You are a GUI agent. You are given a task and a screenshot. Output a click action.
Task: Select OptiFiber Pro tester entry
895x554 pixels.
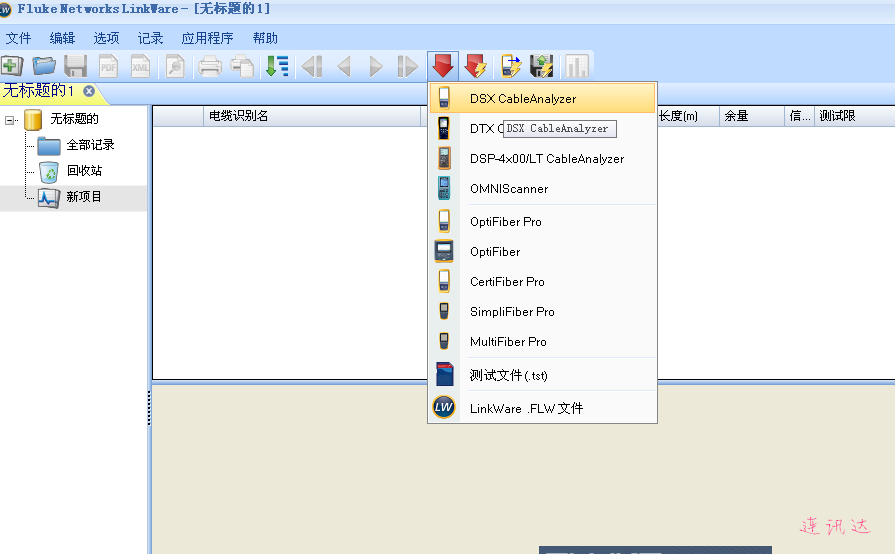[x=505, y=222]
